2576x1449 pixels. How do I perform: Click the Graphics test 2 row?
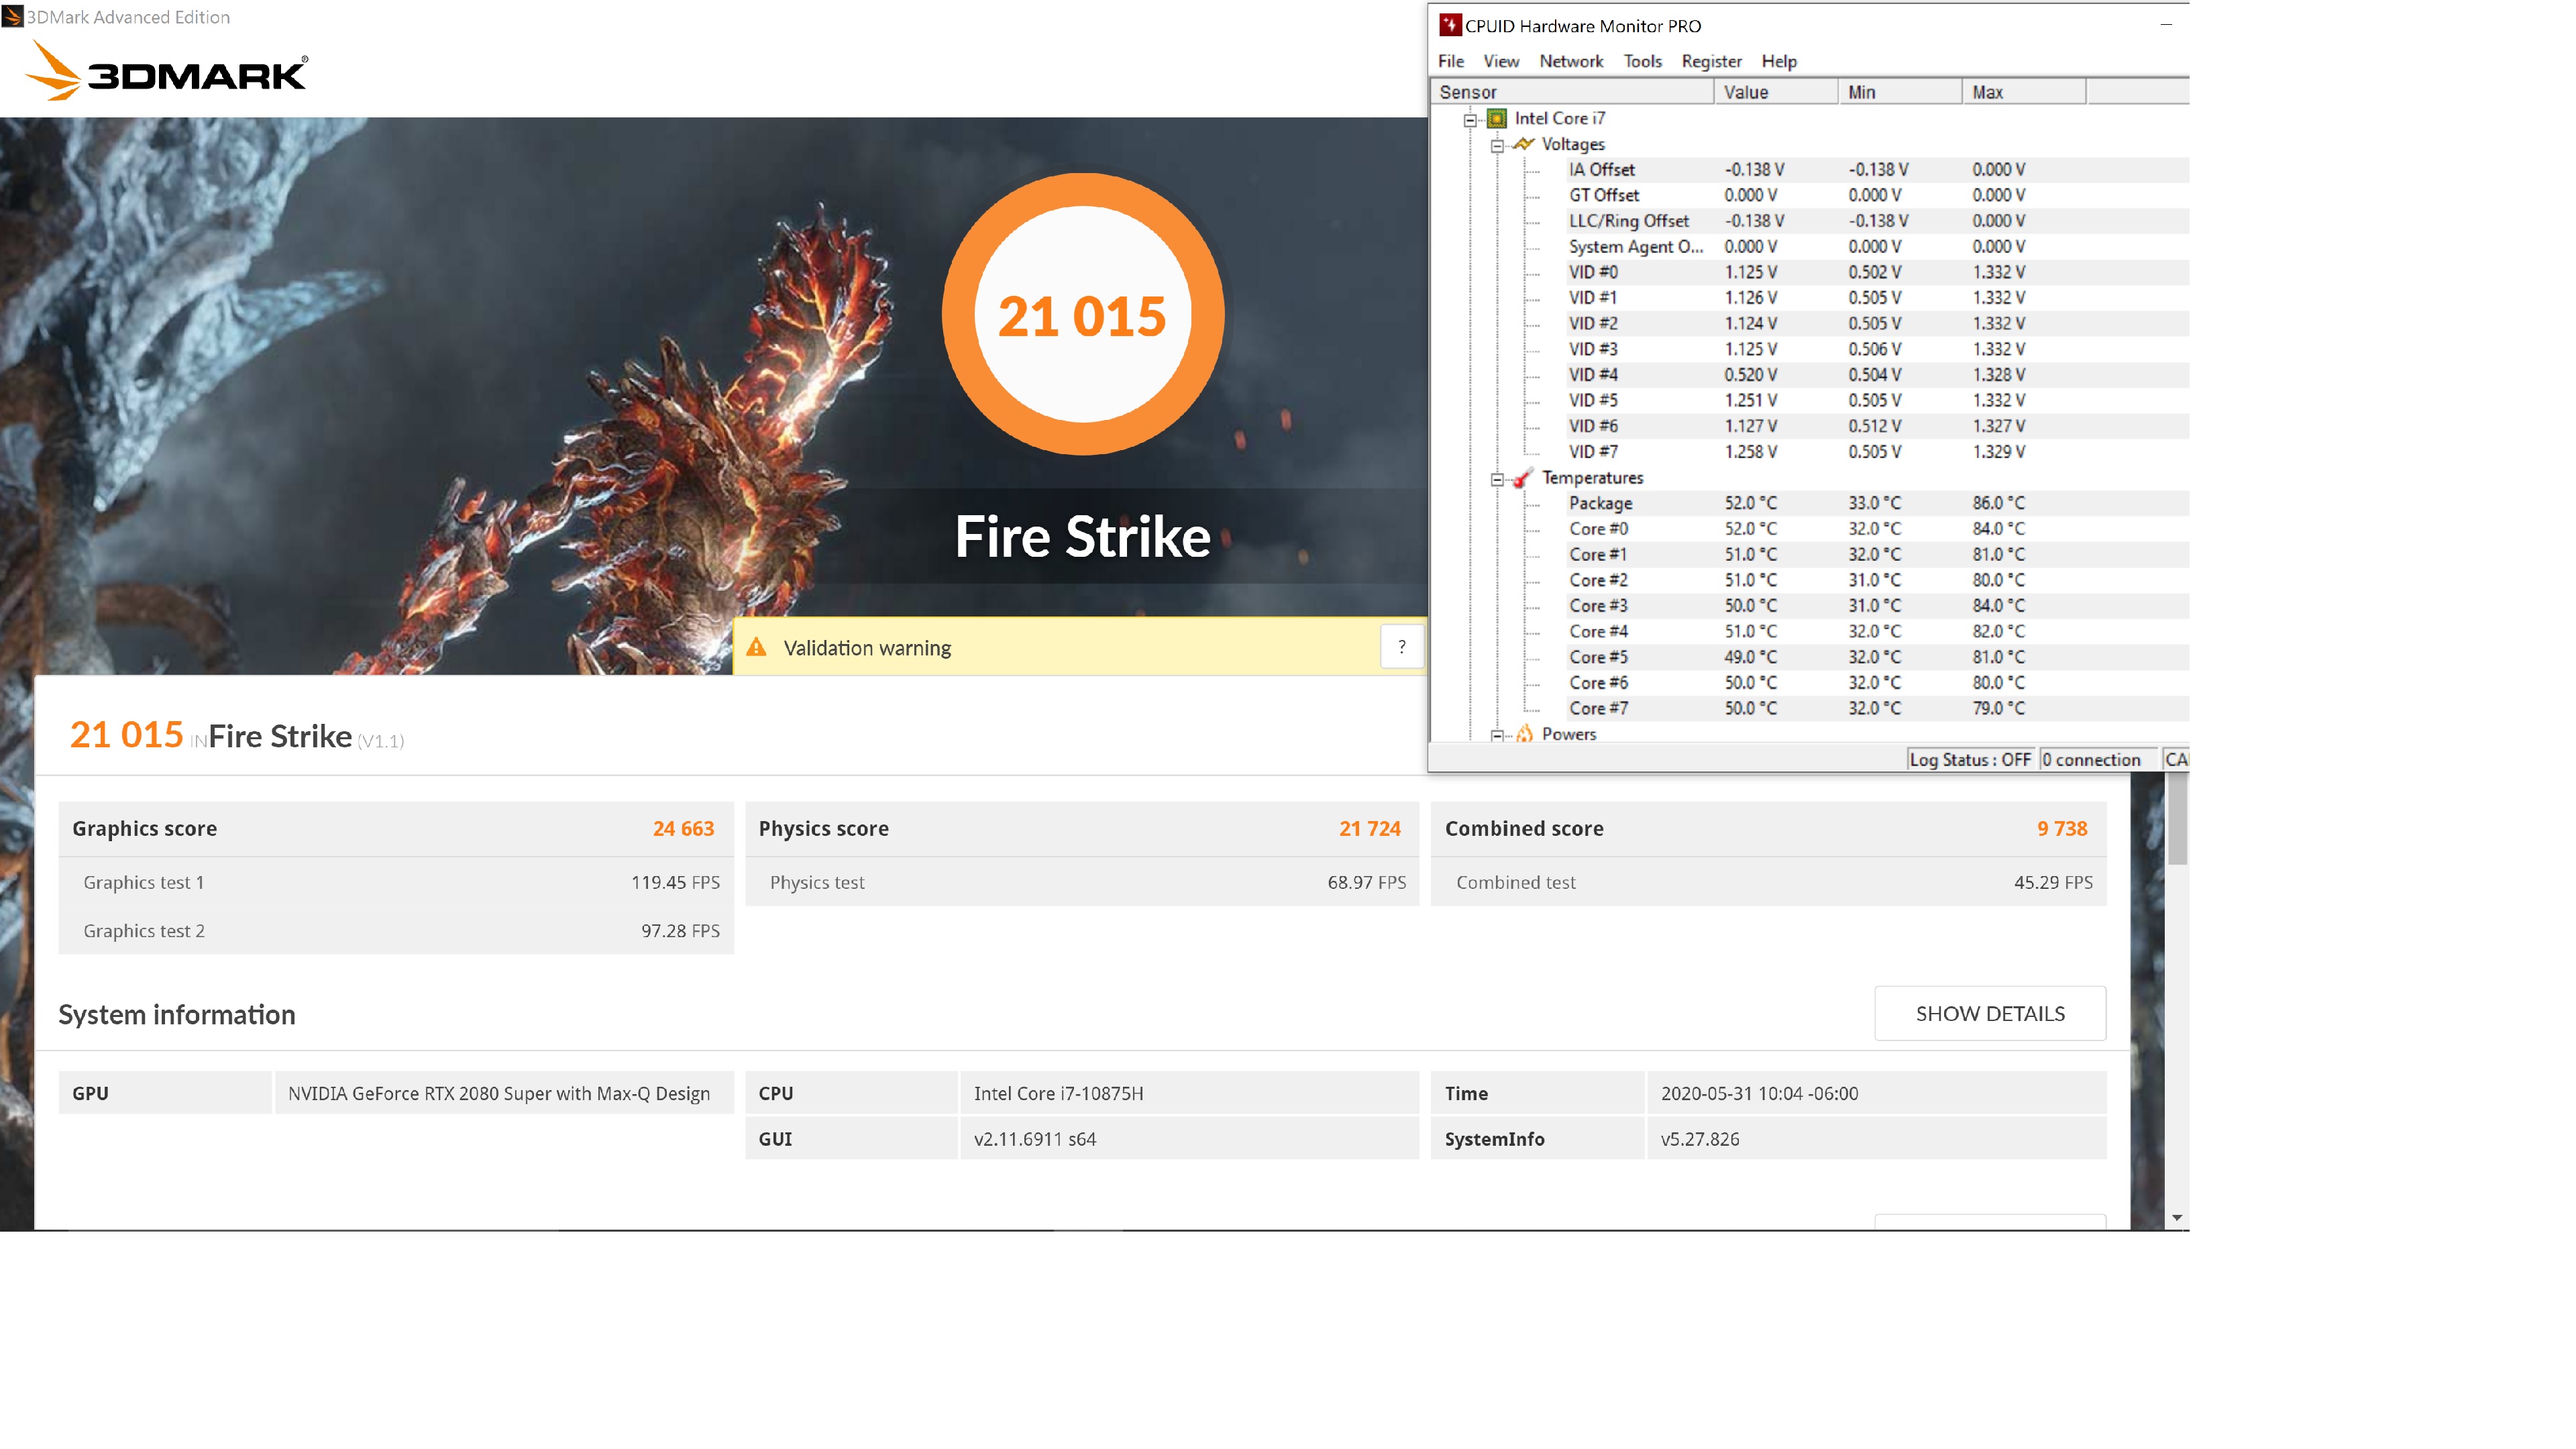tap(396, 931)
